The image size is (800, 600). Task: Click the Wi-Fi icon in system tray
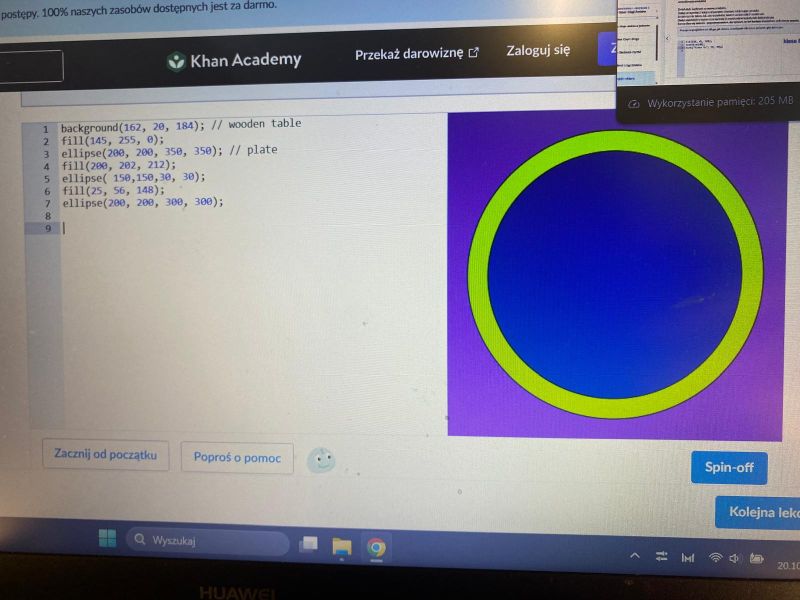pyautogui.click(x=715, y=557)
